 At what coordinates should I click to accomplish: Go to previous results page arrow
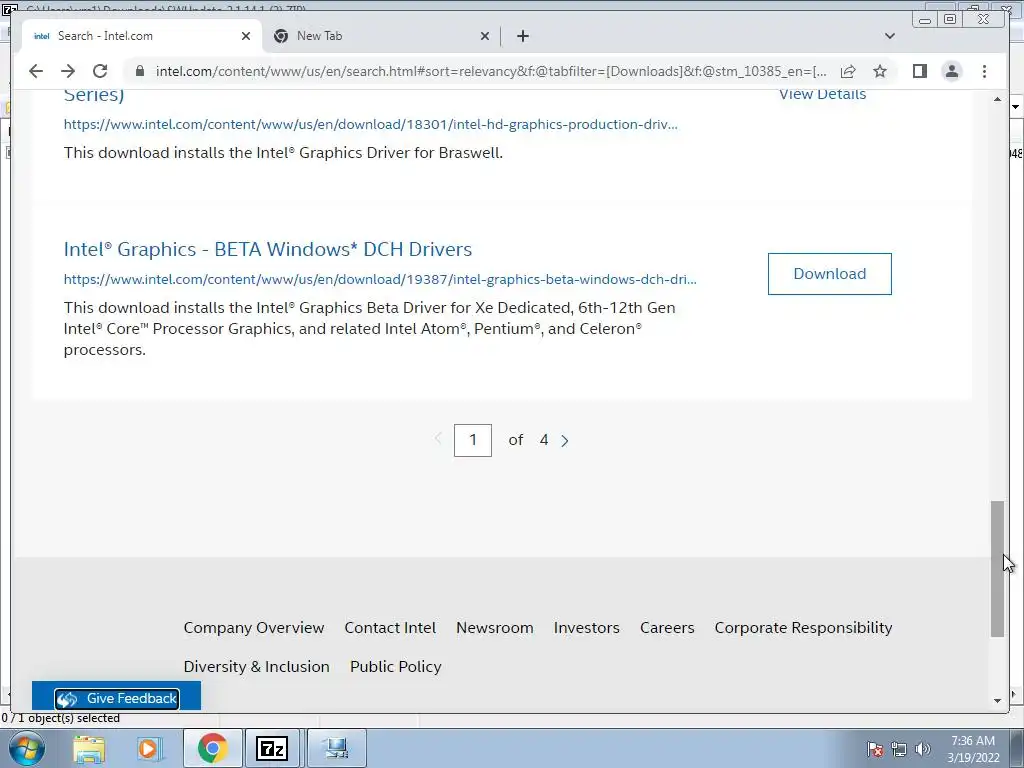pyautogui.click(x=438, y=438)
